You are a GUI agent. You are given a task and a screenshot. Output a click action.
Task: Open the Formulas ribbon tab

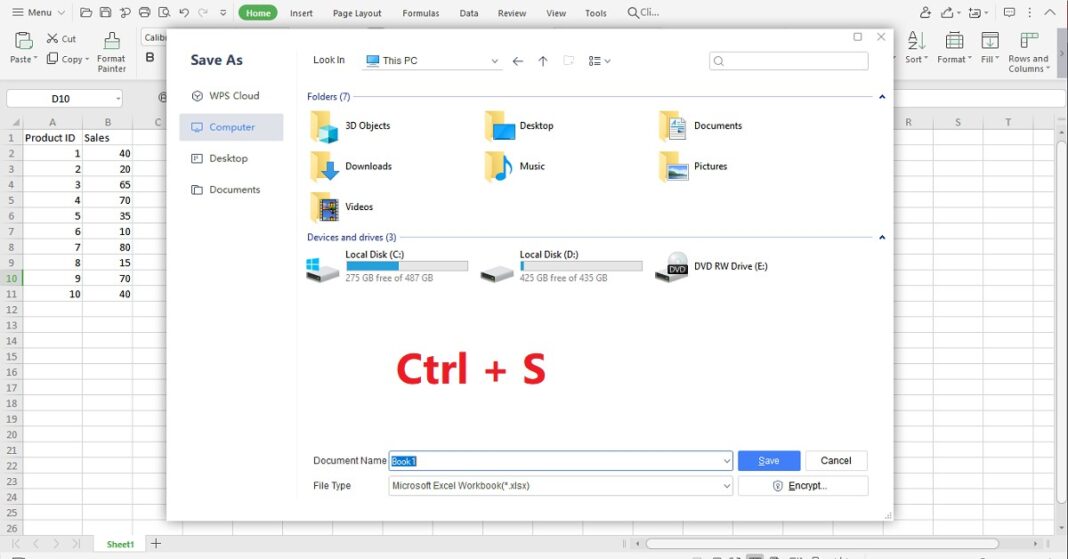pyautogui.click(x=420, y=13)
